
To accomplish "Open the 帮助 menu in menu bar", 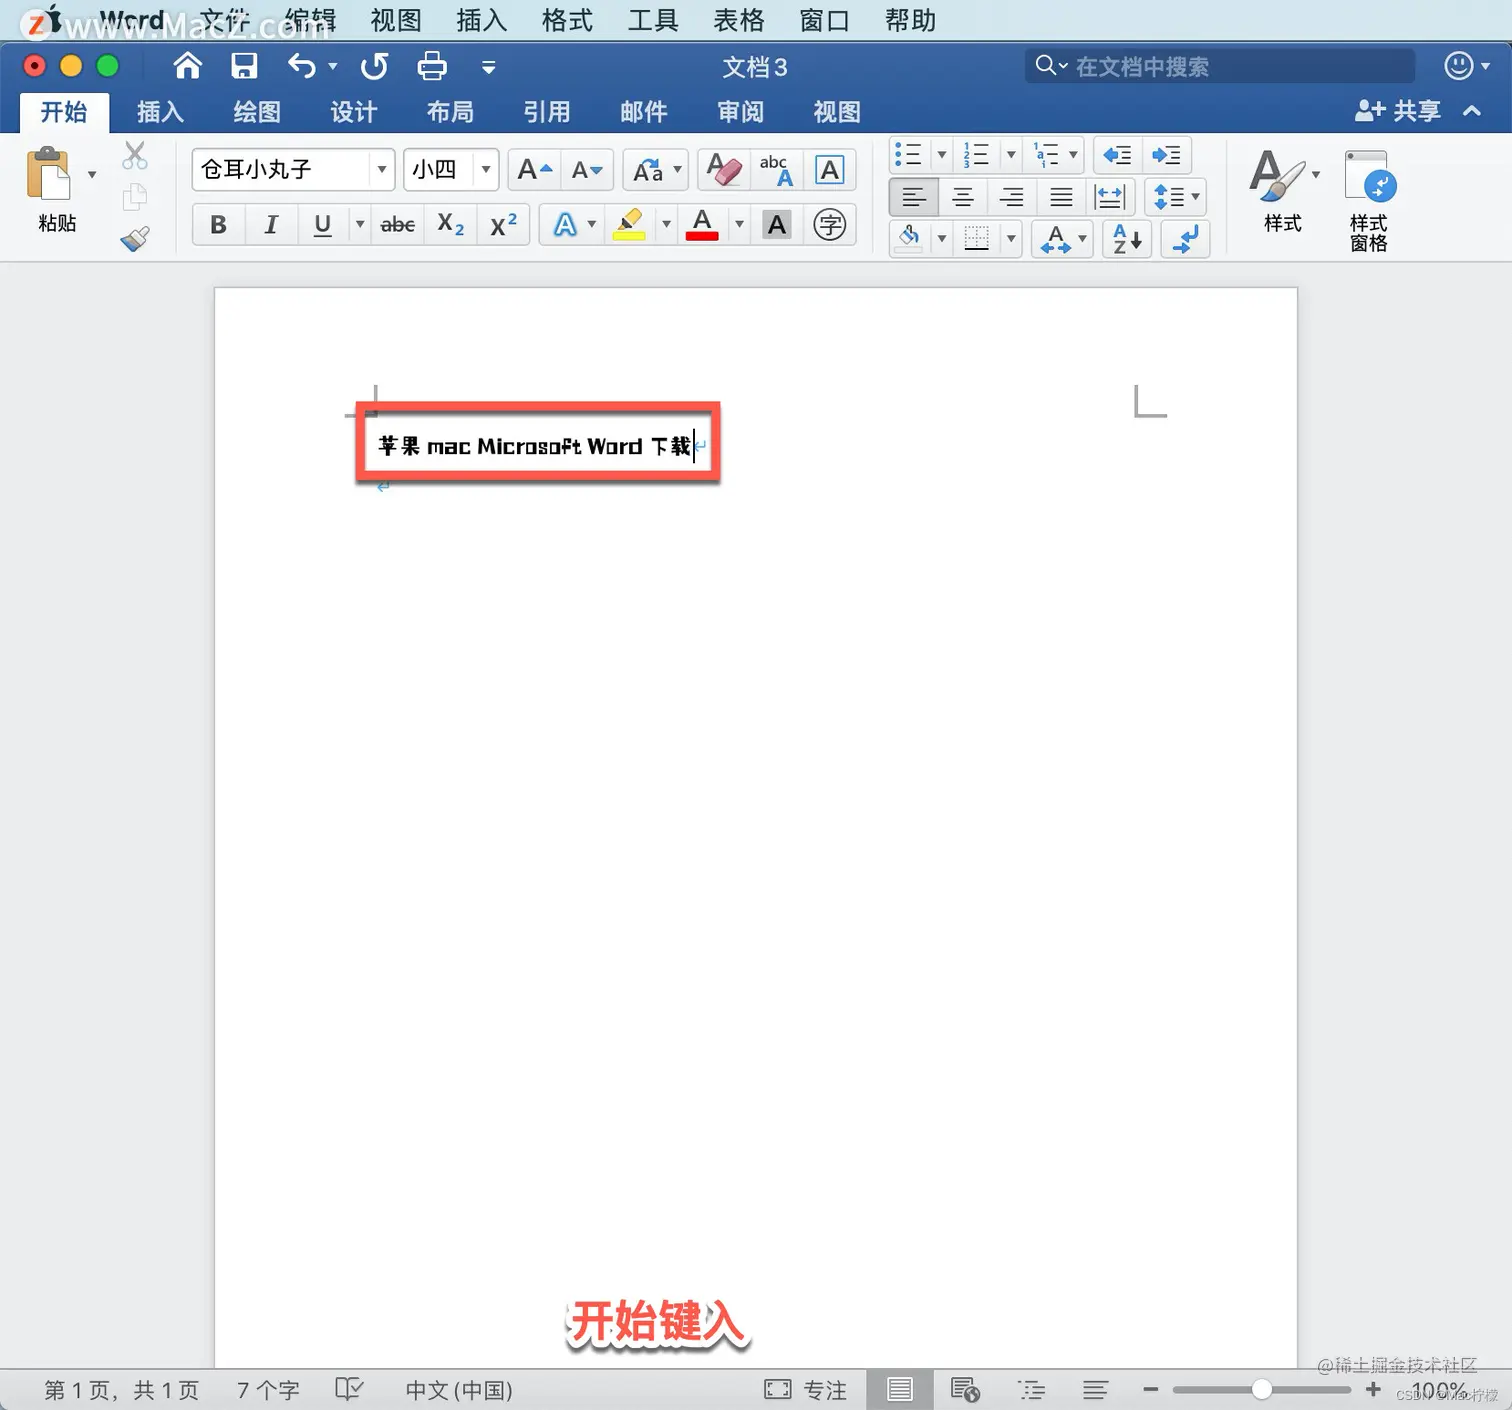I will coord(910,20).
